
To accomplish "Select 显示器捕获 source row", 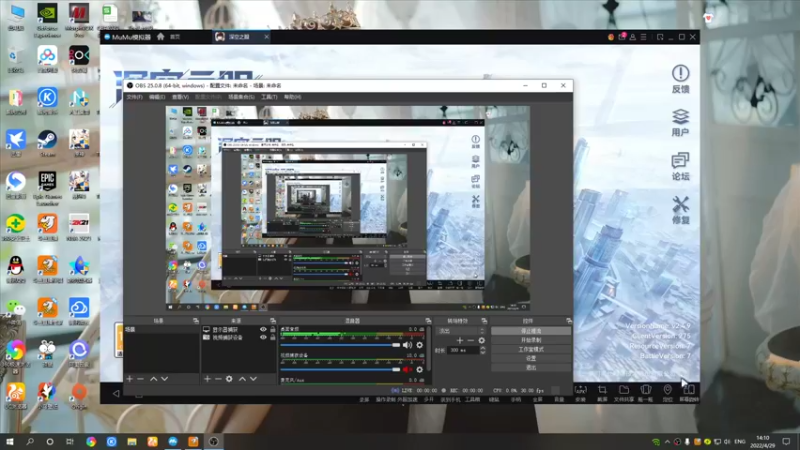I will click(x=239, y=330).
